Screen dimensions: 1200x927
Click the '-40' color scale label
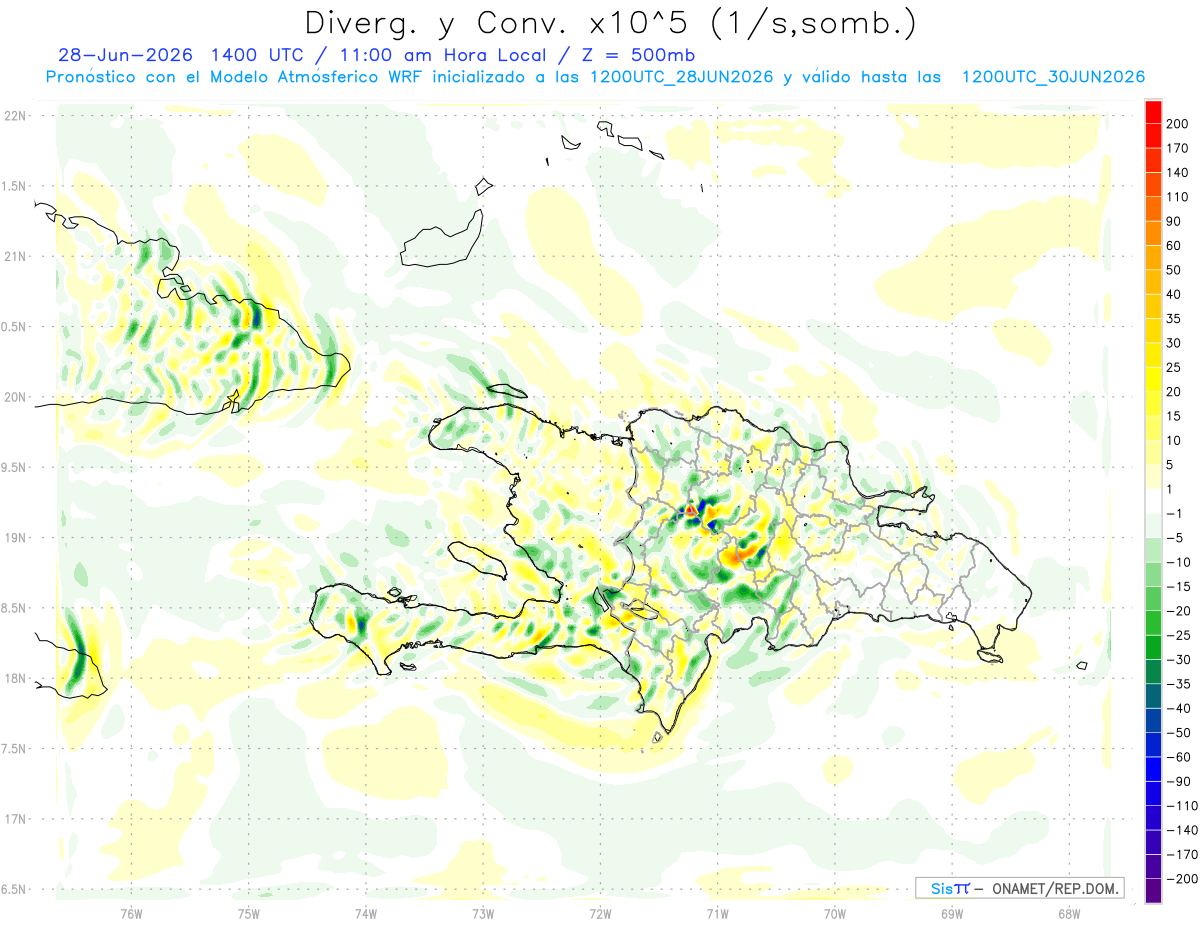point(1180,708)
